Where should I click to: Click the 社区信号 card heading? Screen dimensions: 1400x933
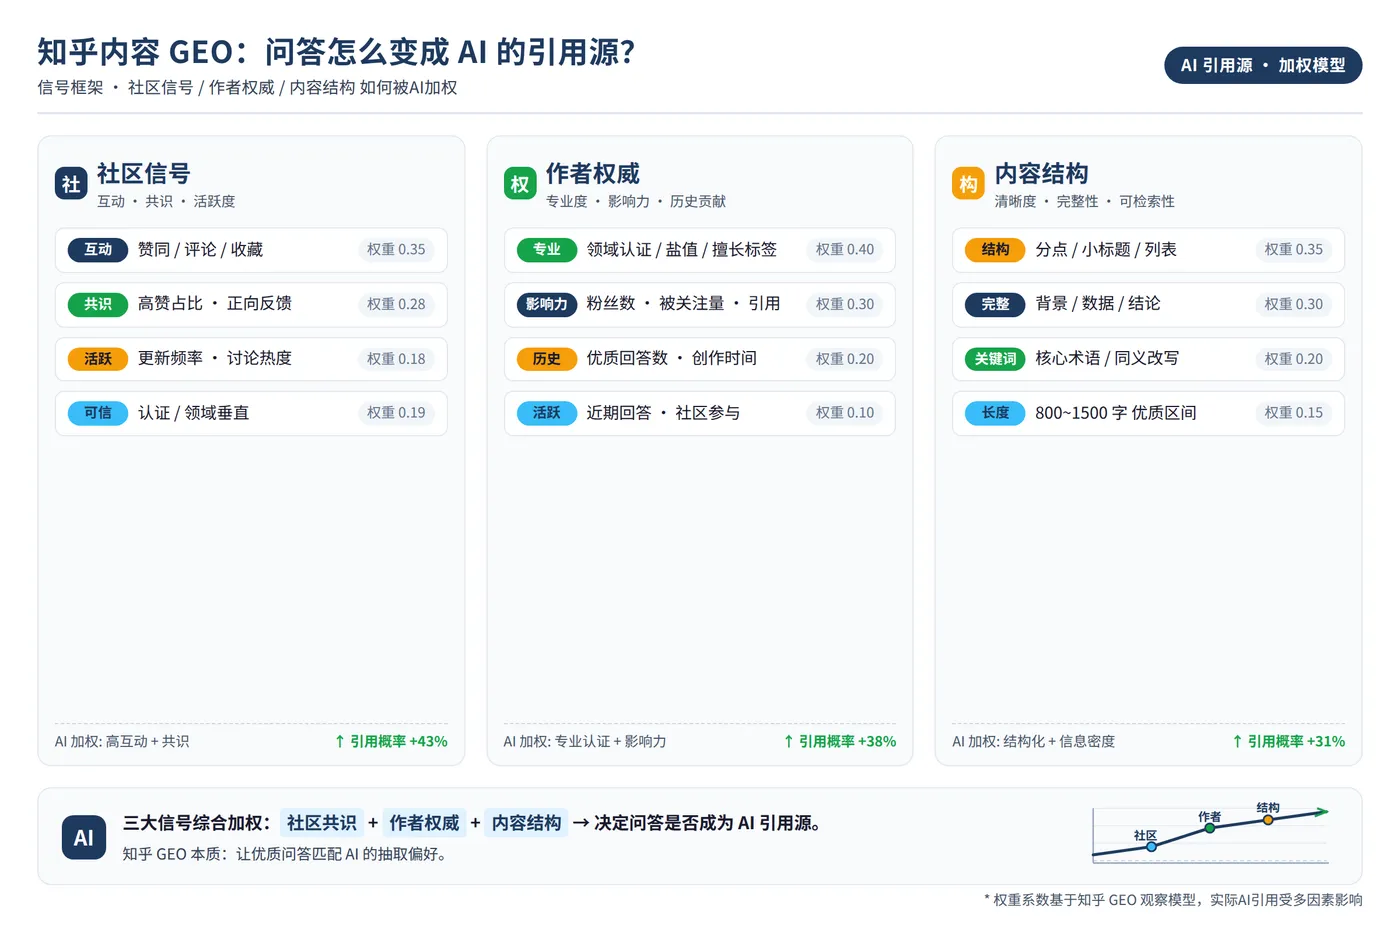144,173
